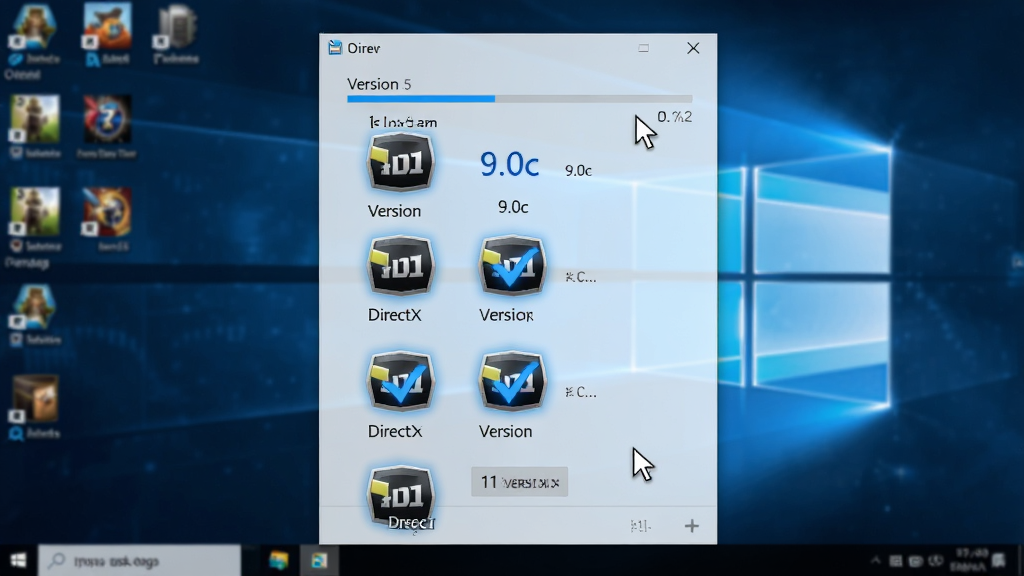Toggle the checked Version icon in second row
1024x576 pixels.
click(512, 266)
